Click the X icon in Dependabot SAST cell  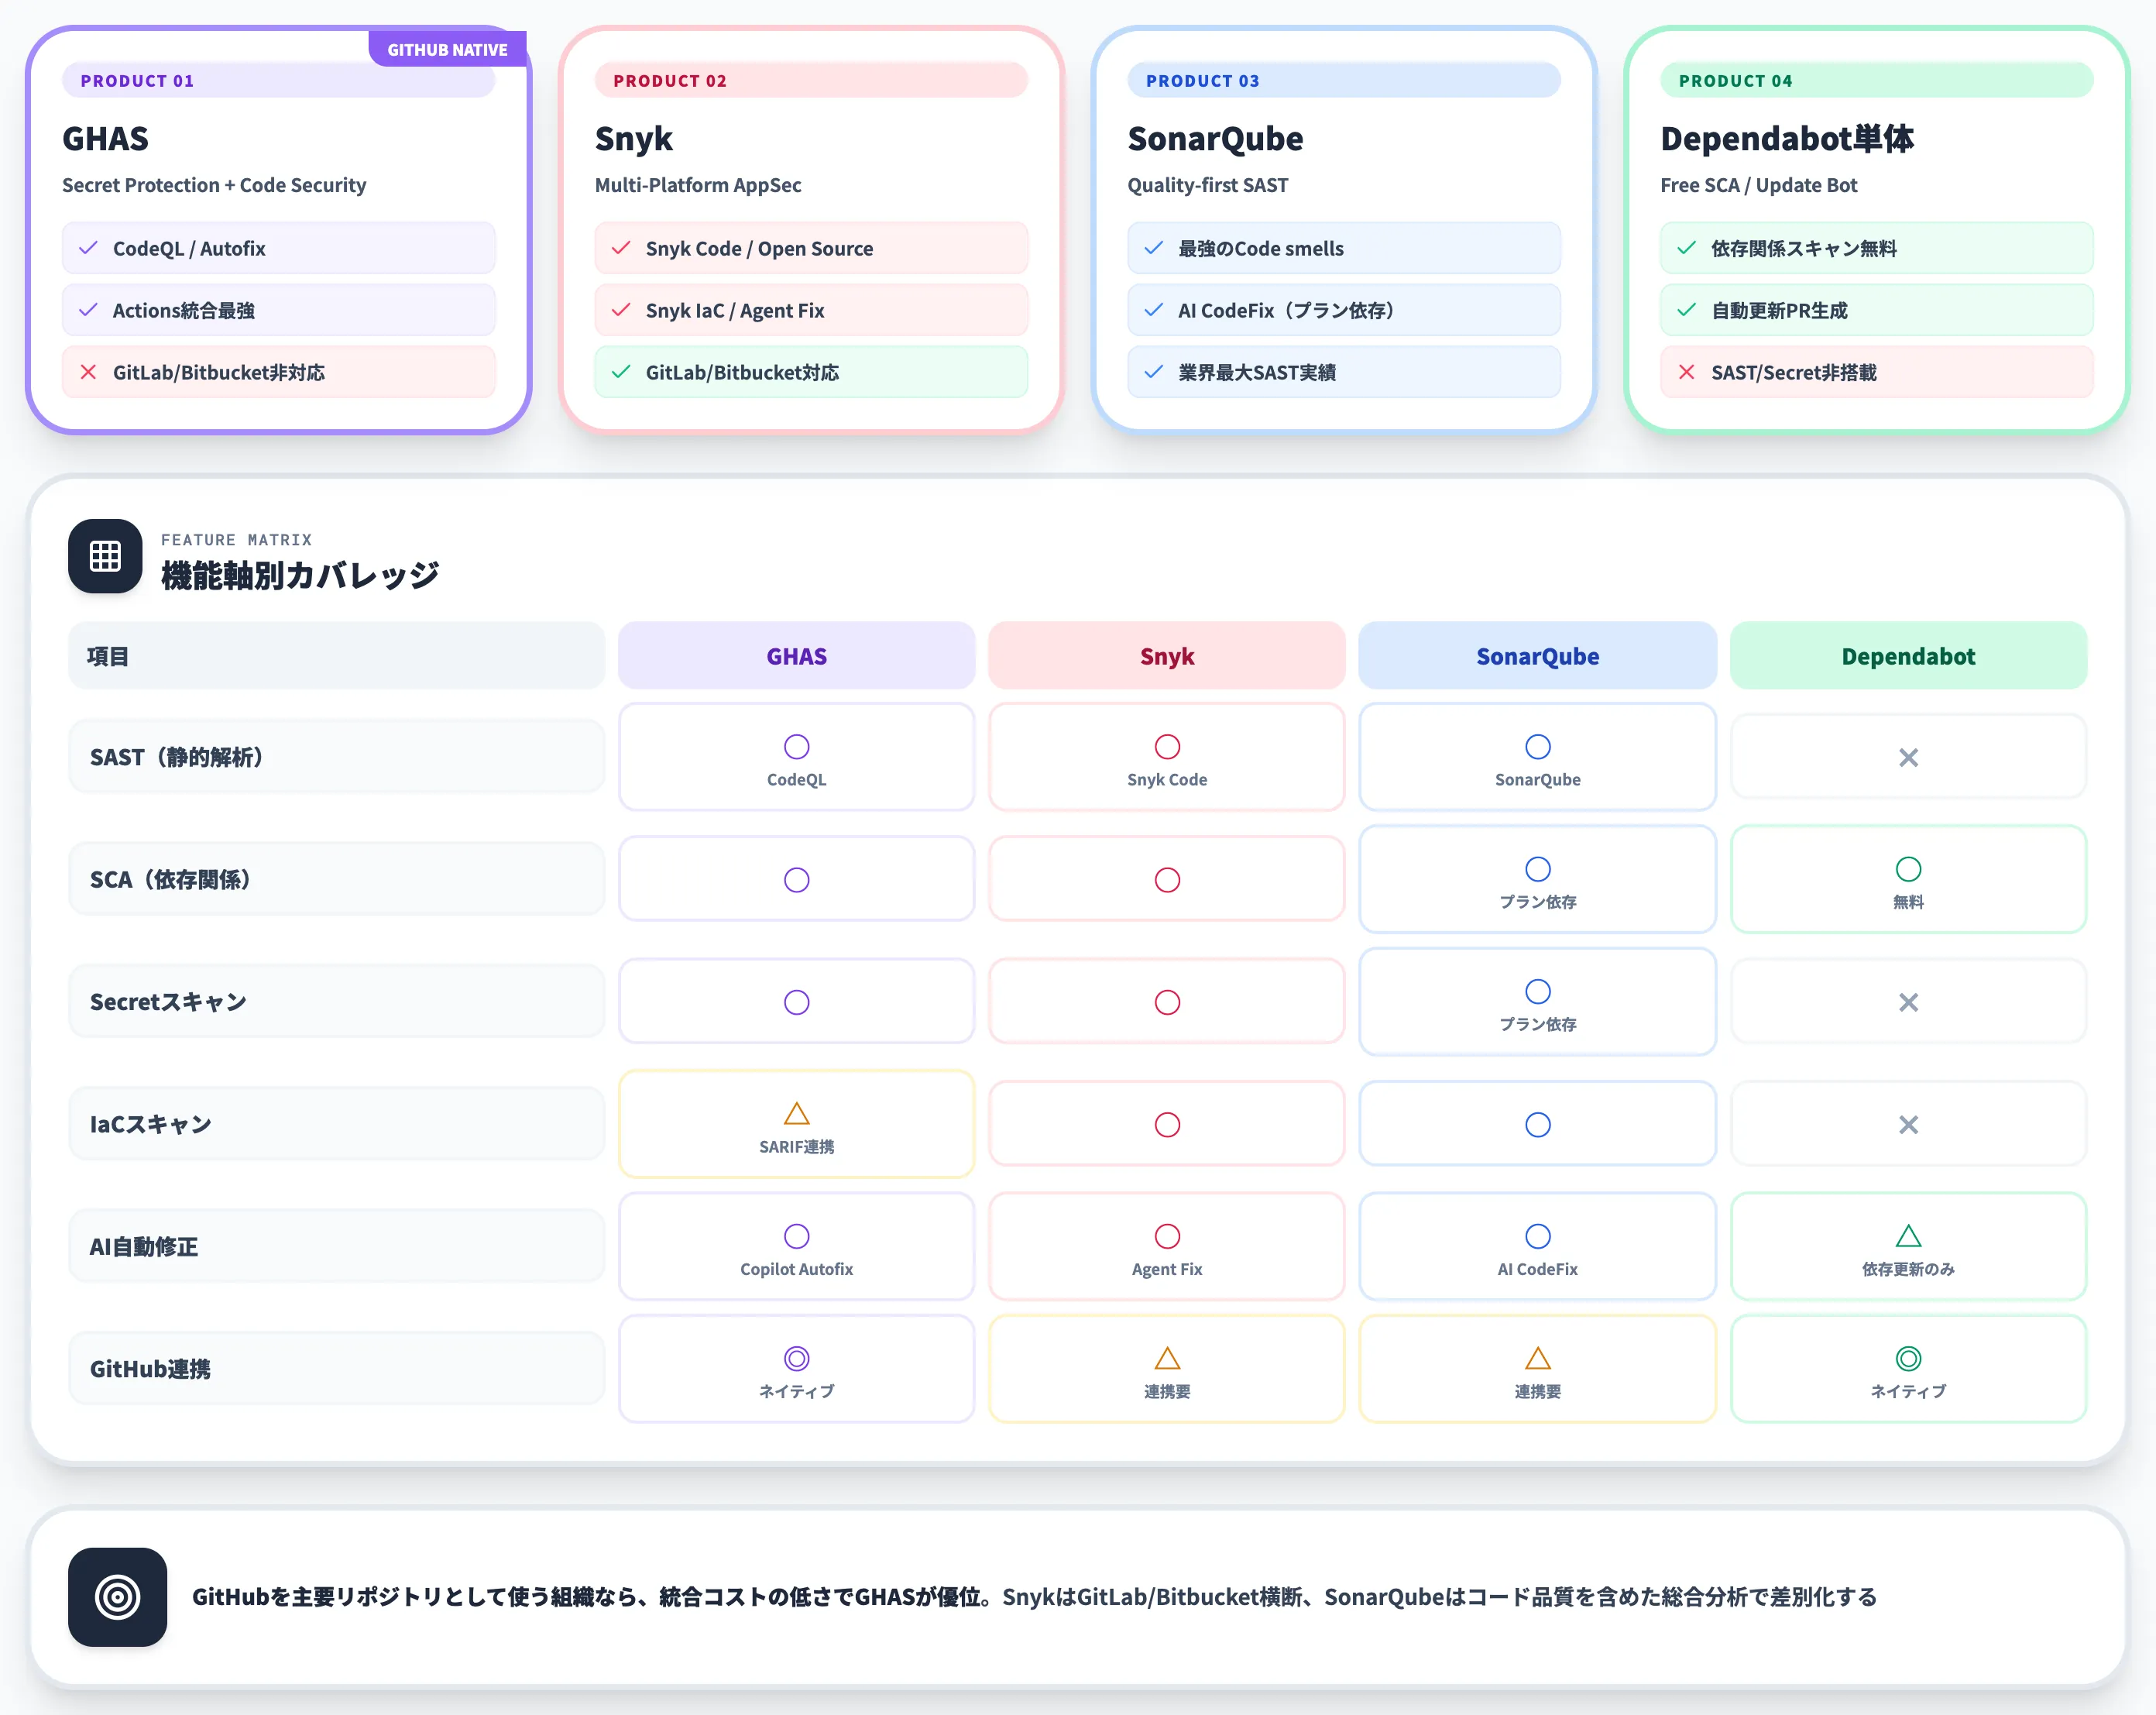click(x=1908, y=758)
